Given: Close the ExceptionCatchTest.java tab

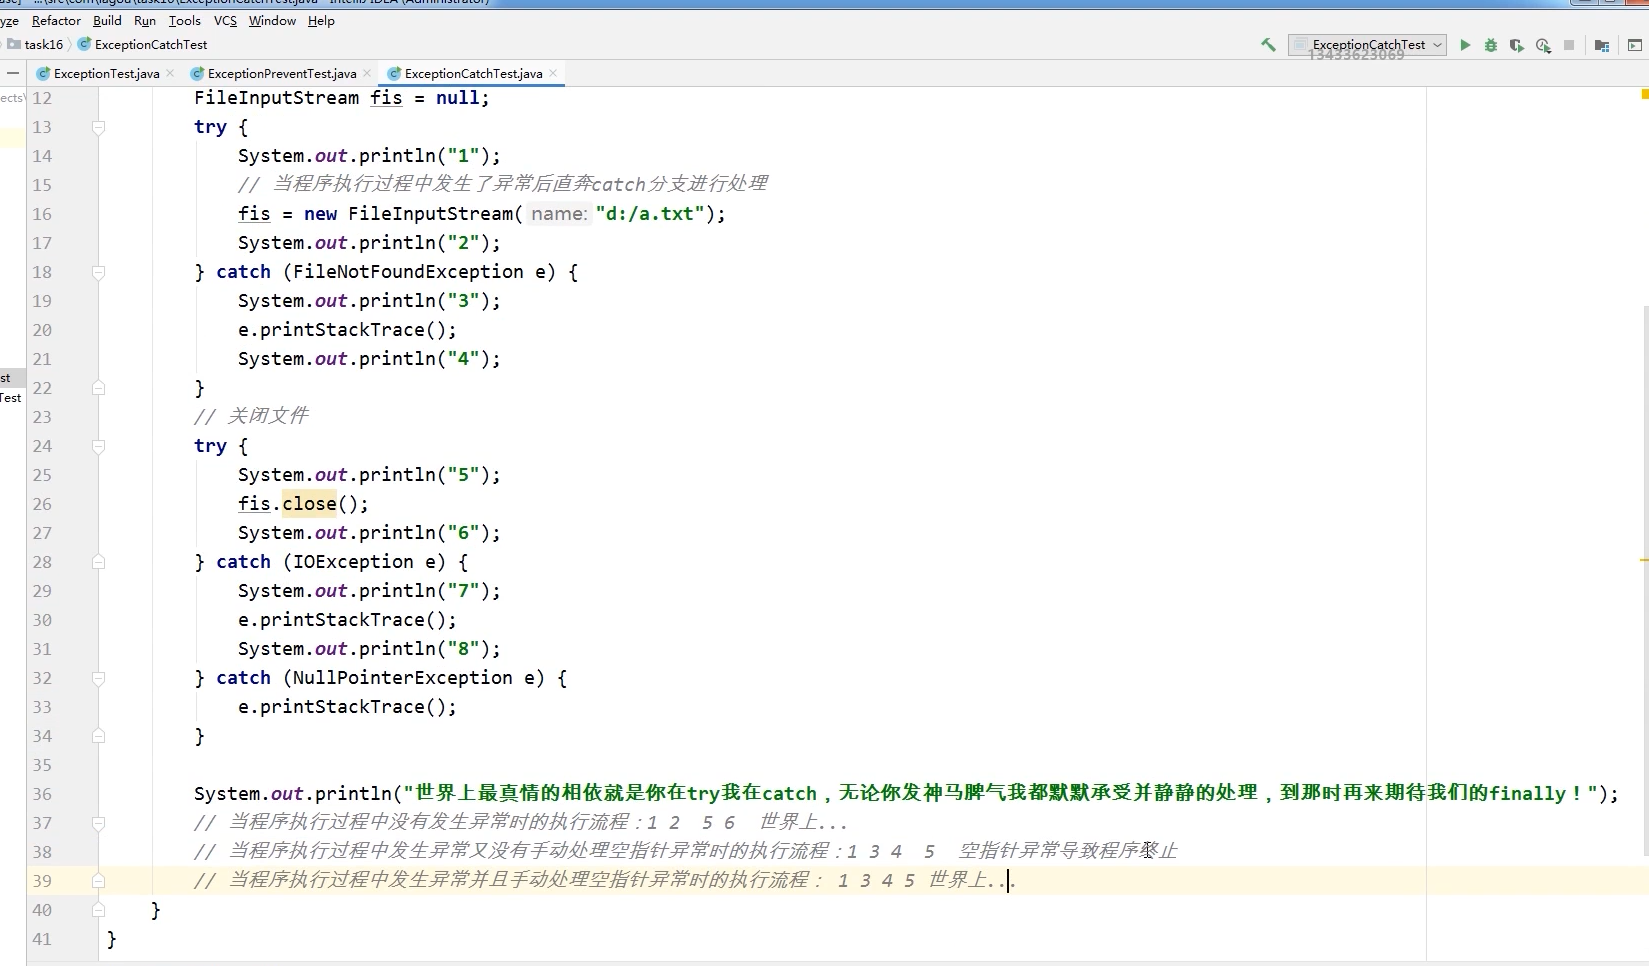Looking at the screenshot, I should [x=553, y=73].
